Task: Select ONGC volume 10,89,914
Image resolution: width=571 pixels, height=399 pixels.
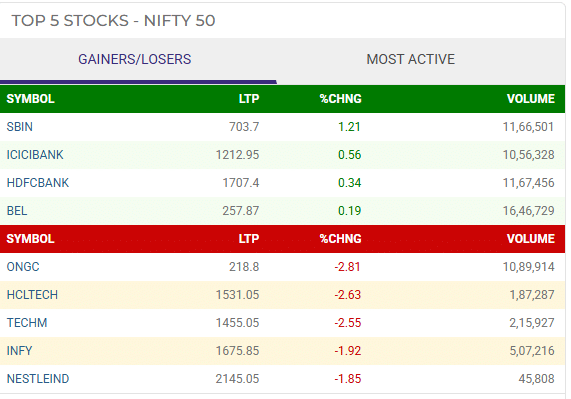Action: click(x=528, y=267)
